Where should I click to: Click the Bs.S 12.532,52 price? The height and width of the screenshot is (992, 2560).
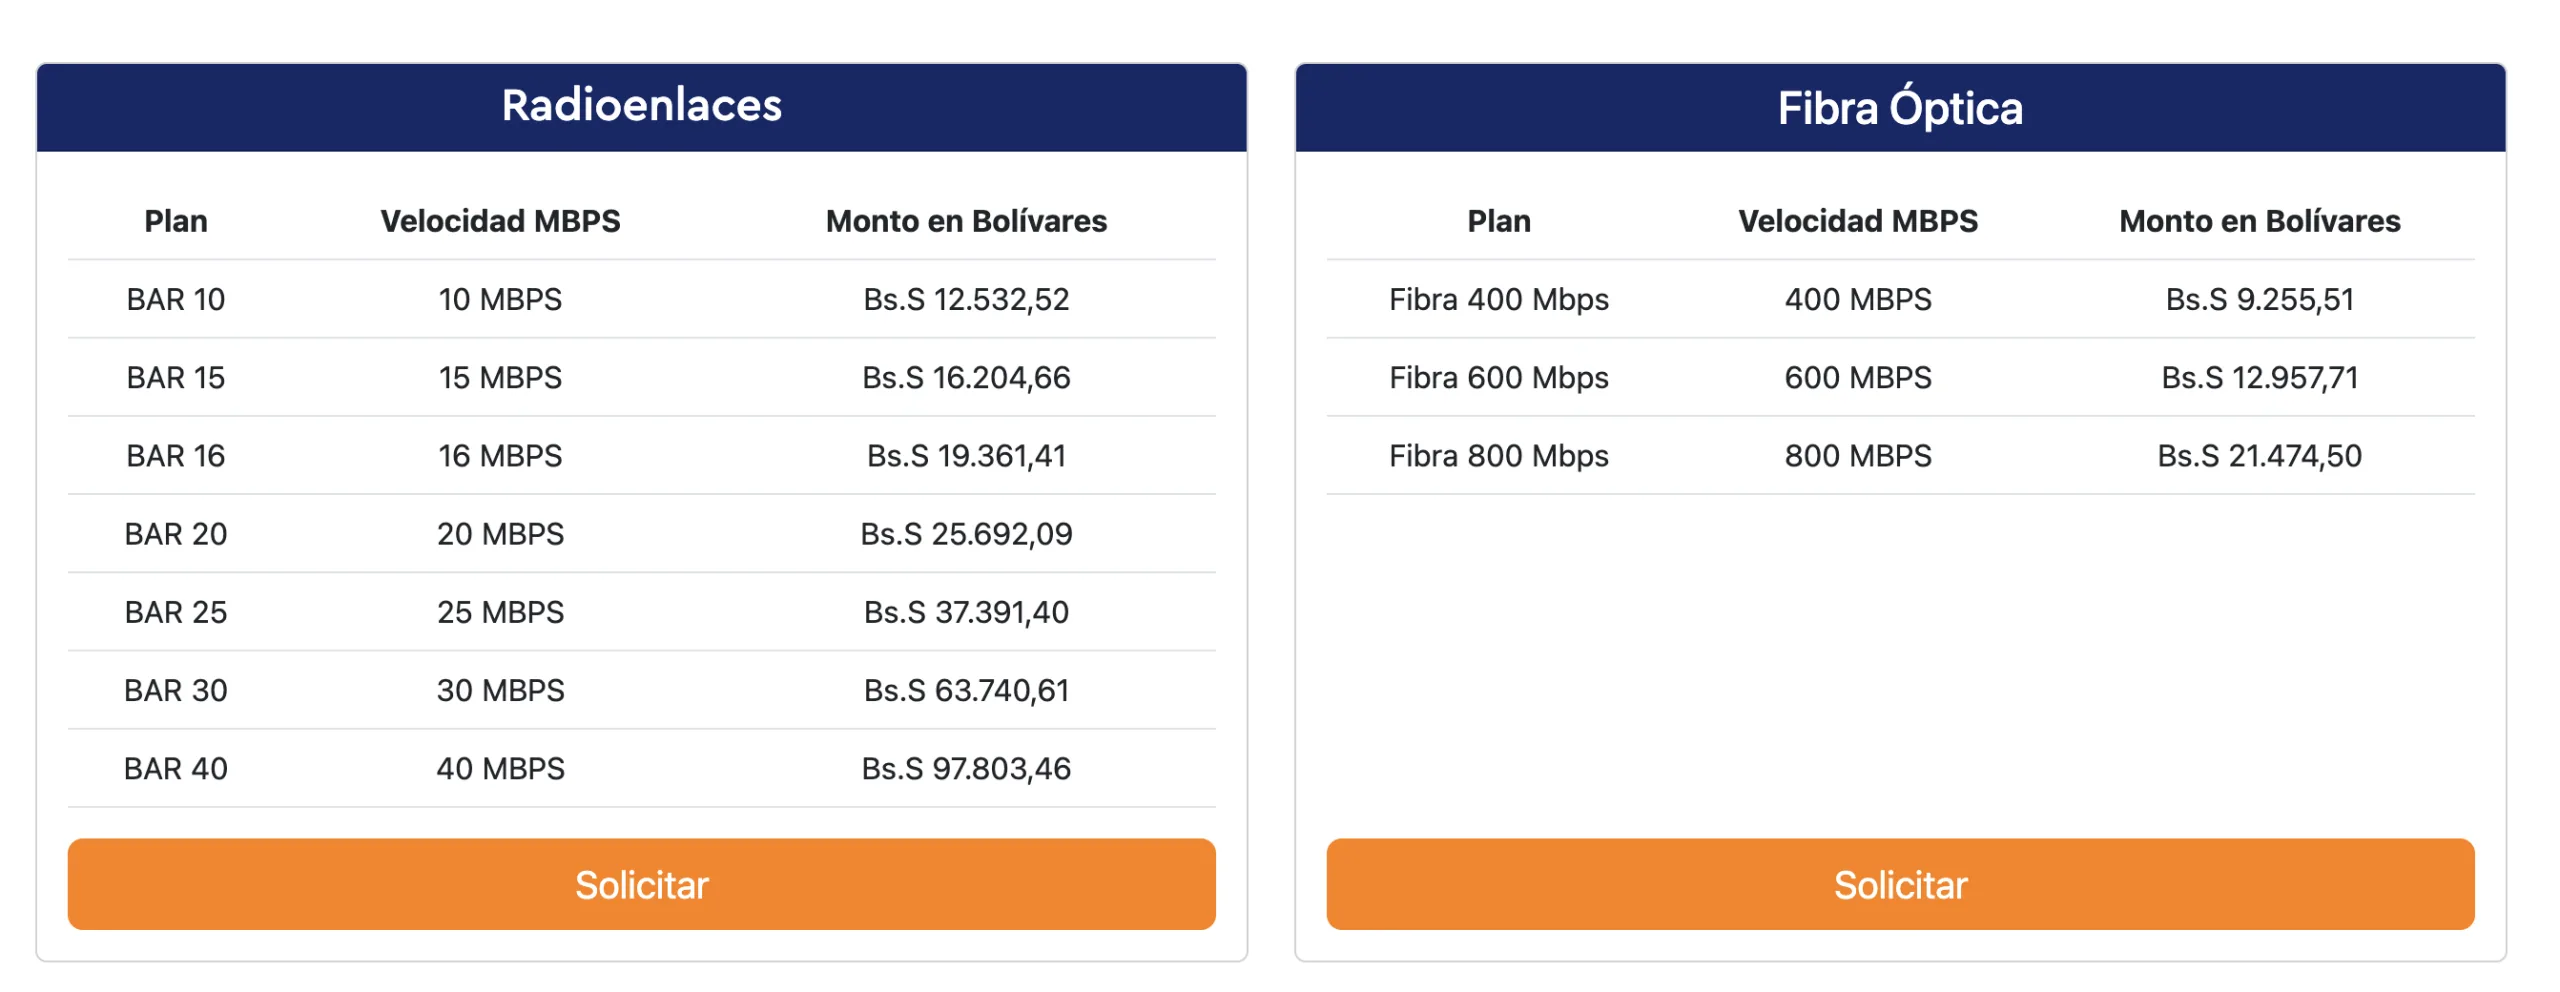click(x=966, y=299)
